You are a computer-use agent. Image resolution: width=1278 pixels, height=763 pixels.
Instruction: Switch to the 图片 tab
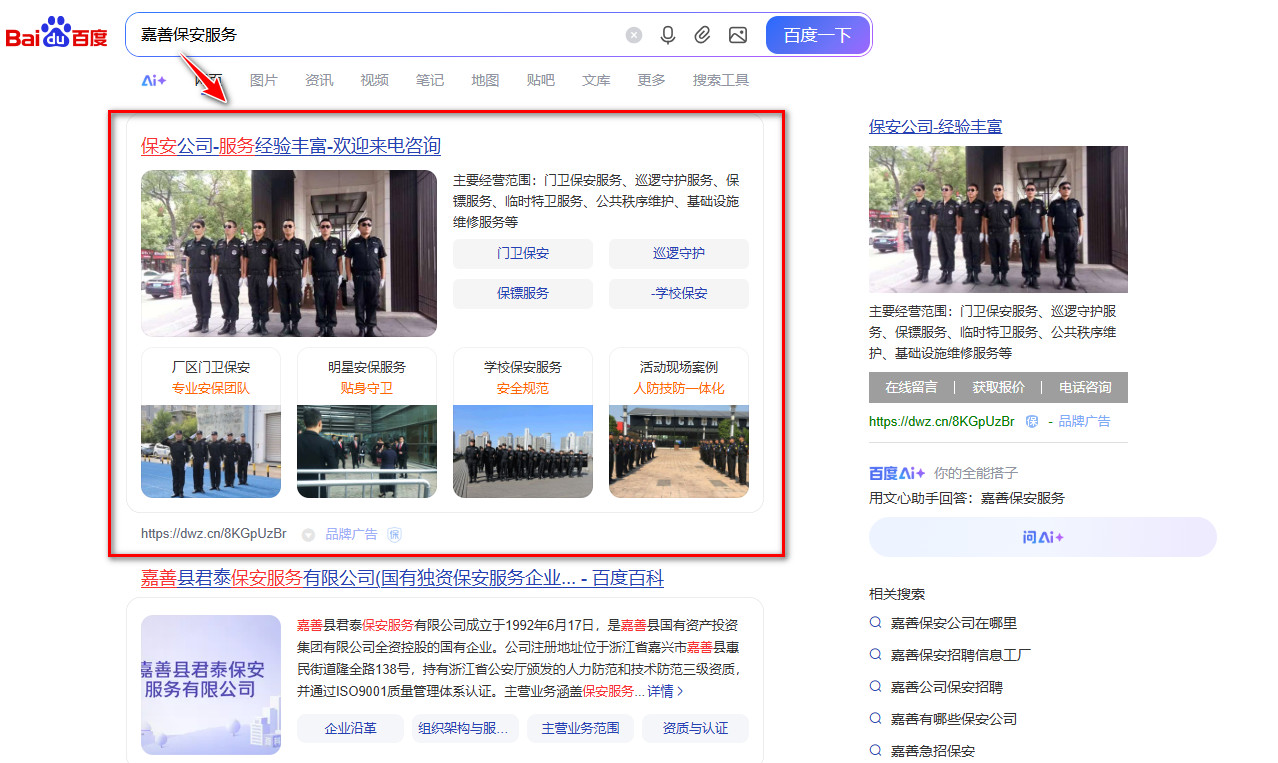pos(263,80)
